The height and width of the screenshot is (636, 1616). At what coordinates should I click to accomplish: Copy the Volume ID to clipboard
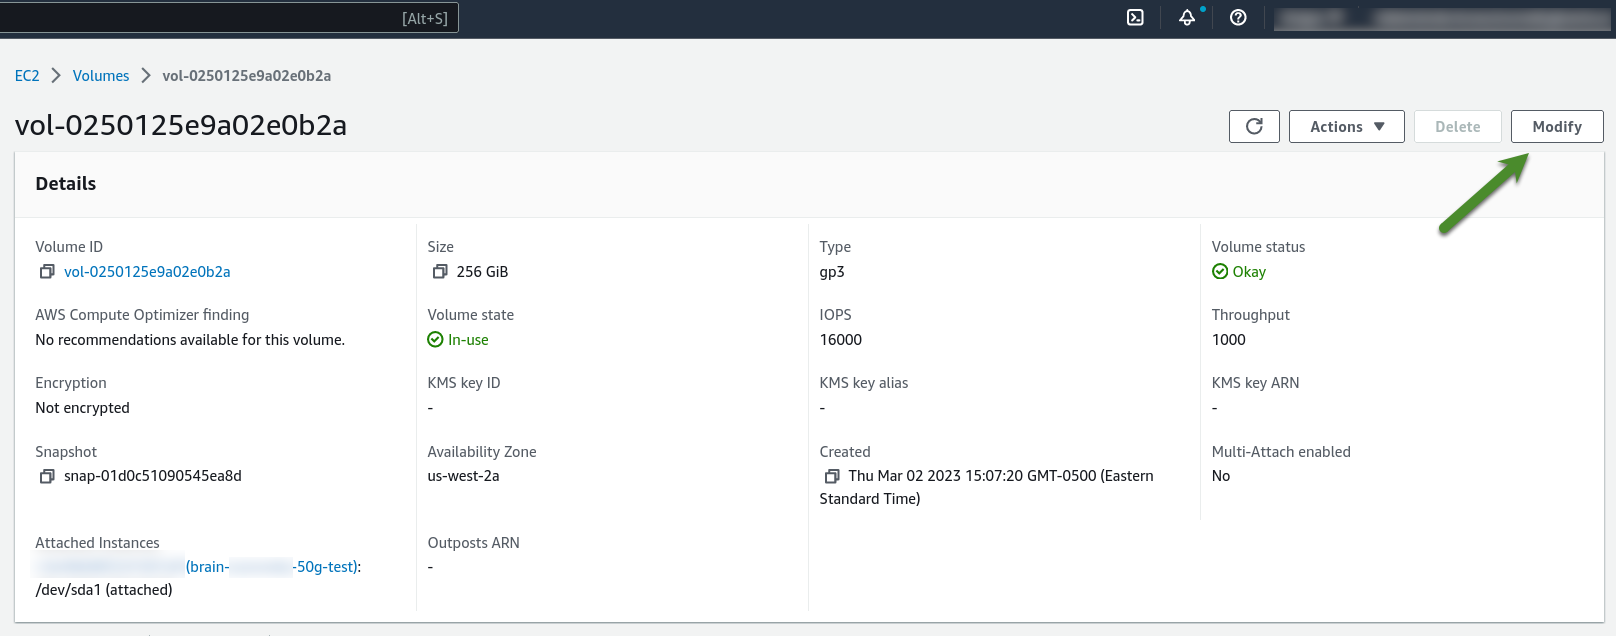[47, 272]
